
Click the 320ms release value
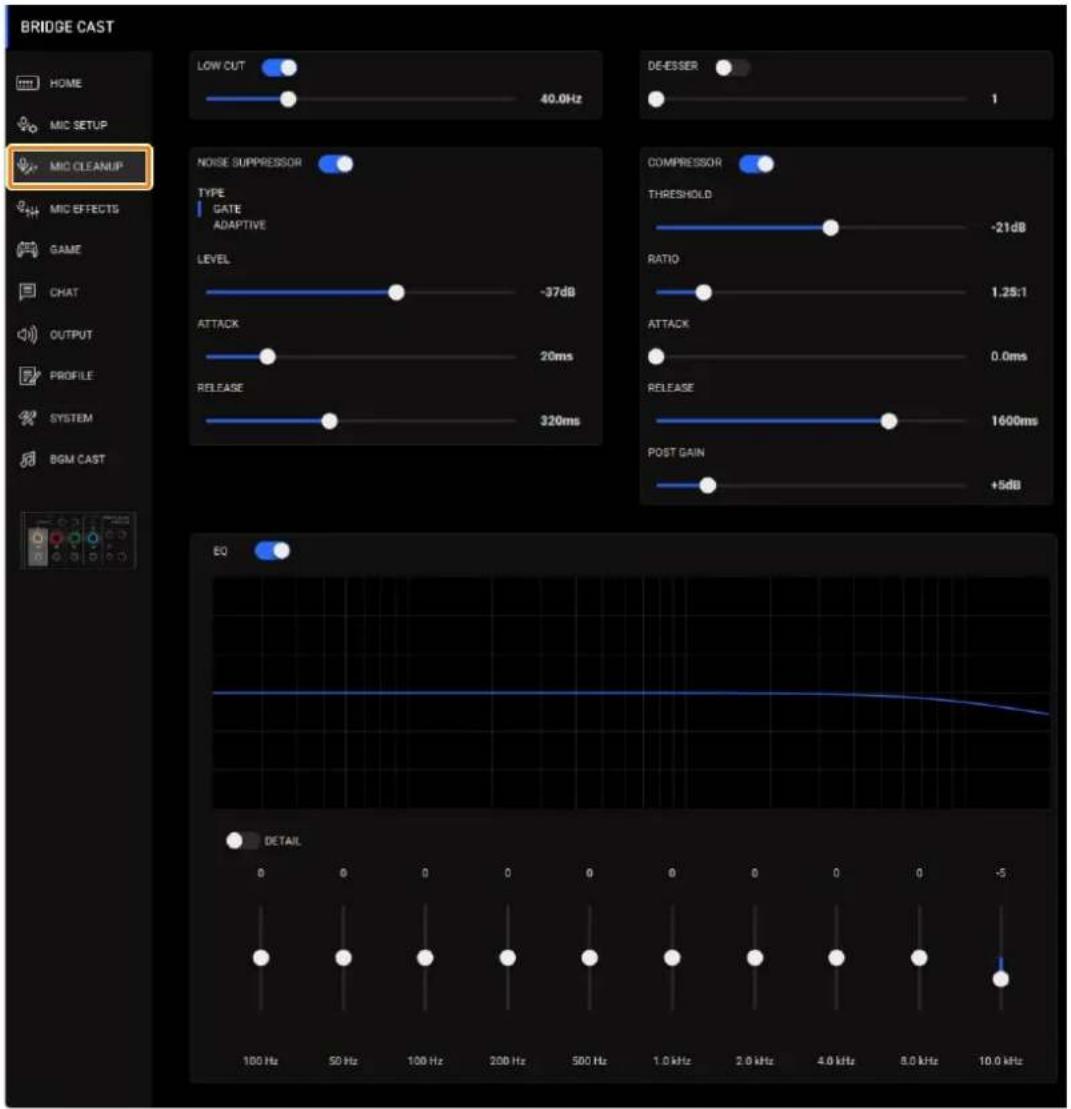560,421
